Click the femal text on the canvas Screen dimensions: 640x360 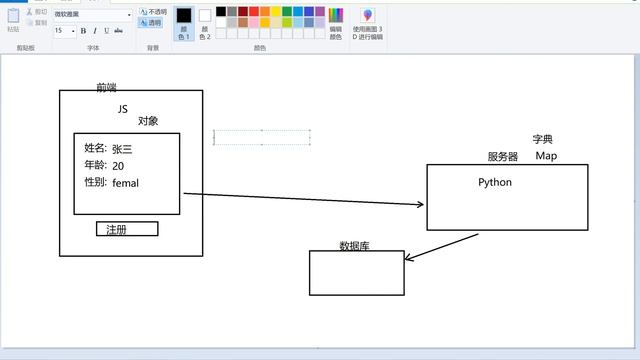[x=125, y=183]
